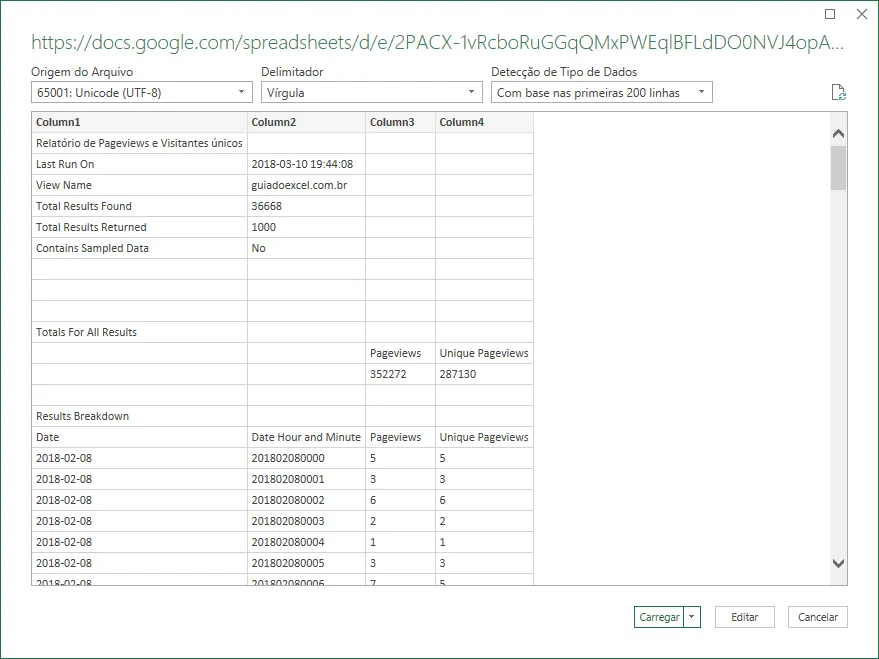The width and height of the screenshot is (879, 659).
Task: Click the Carregar button
Action: click(x=659, y=617)
